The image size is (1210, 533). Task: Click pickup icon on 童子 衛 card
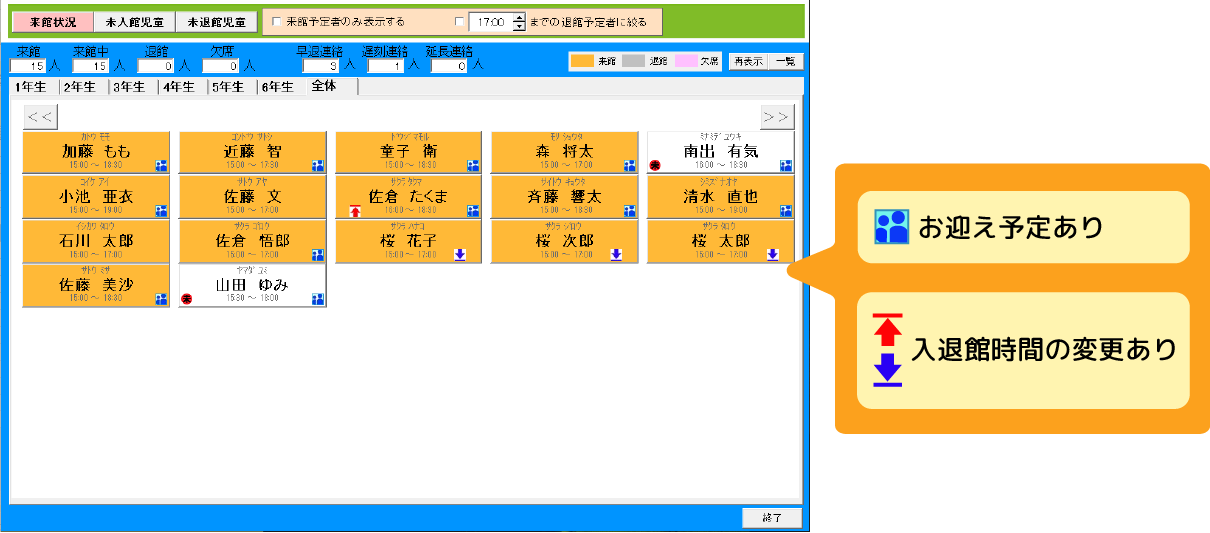coord(473,166)
